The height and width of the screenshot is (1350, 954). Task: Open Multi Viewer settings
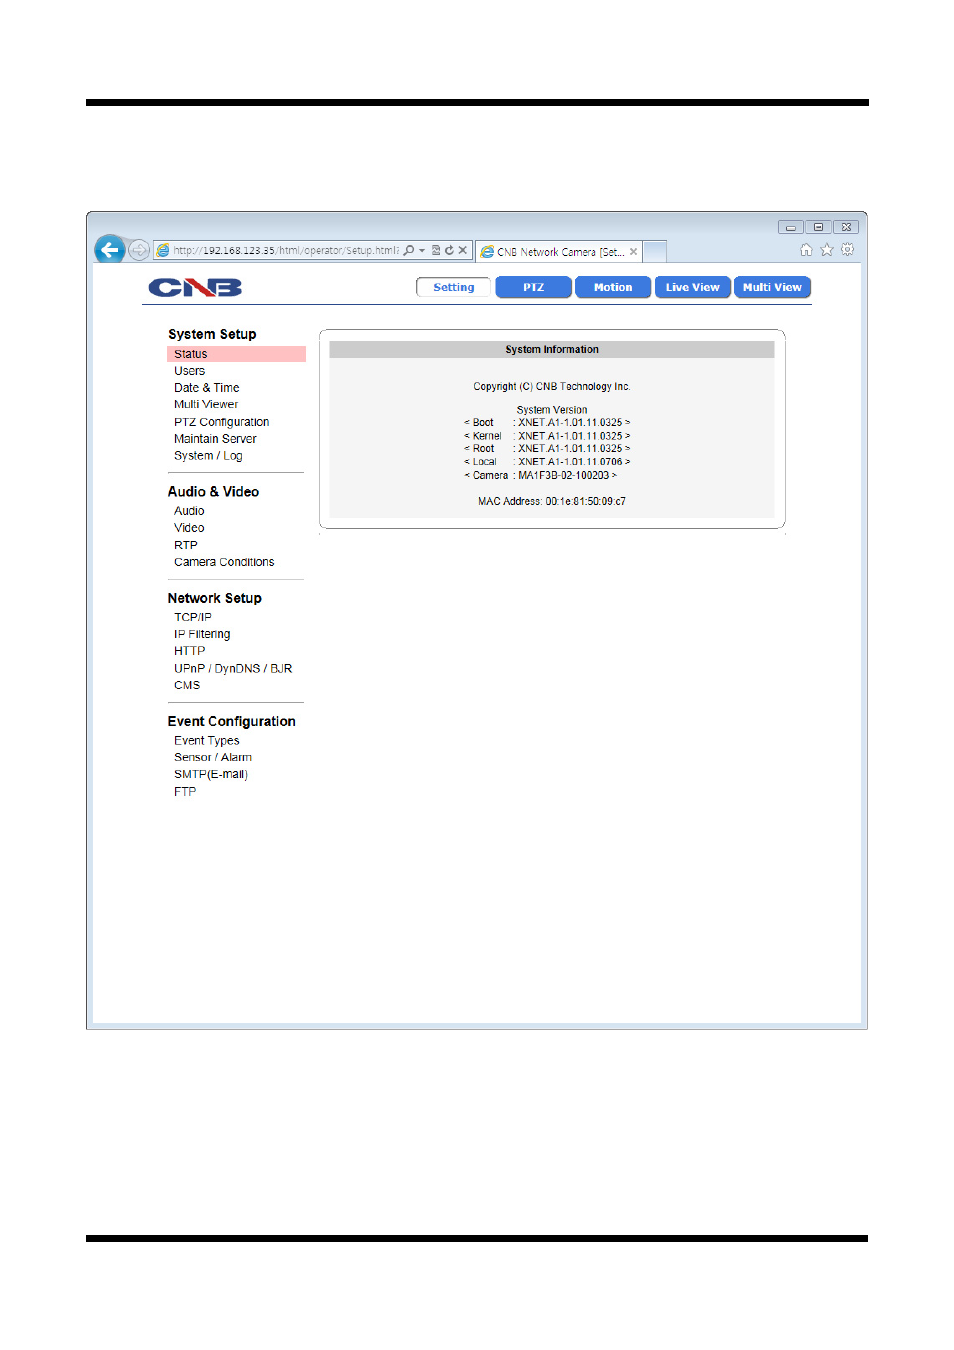(x=206, y=405)
